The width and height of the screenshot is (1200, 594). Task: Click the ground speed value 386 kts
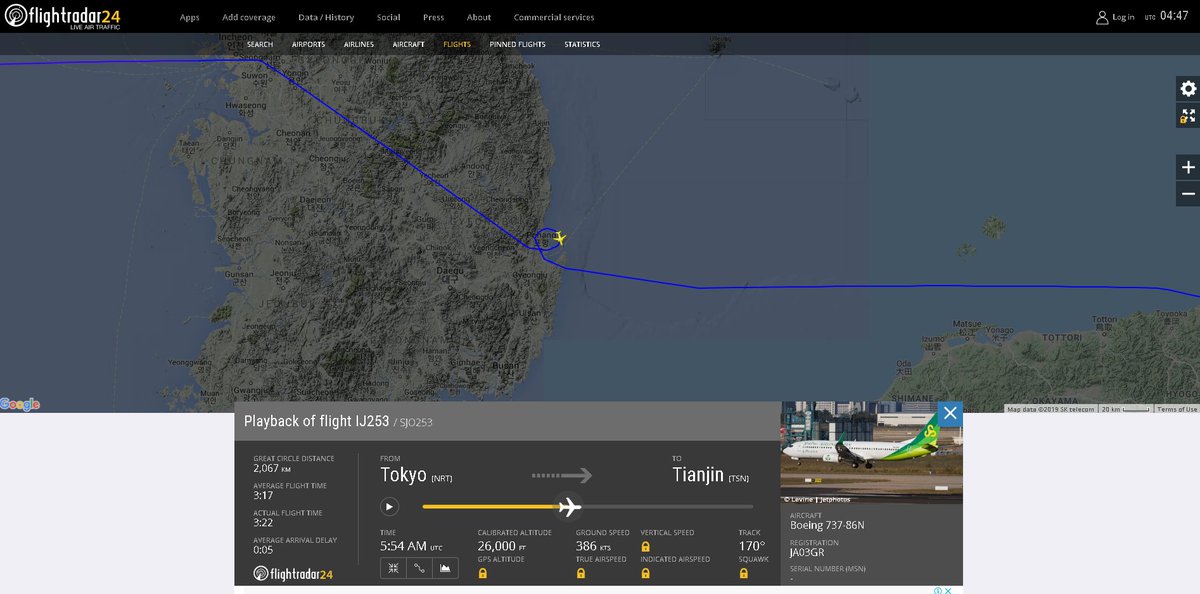[593, 546]
